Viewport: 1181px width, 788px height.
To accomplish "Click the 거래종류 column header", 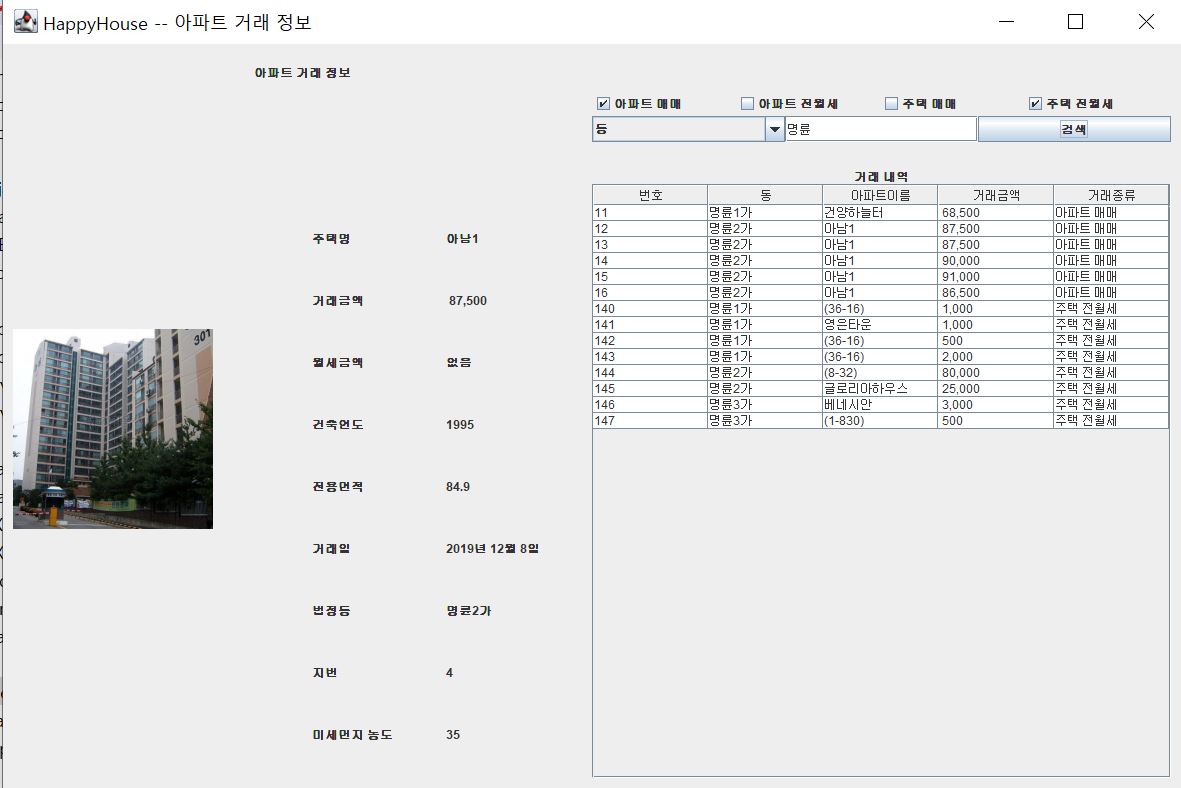I will pos(1111,195).
